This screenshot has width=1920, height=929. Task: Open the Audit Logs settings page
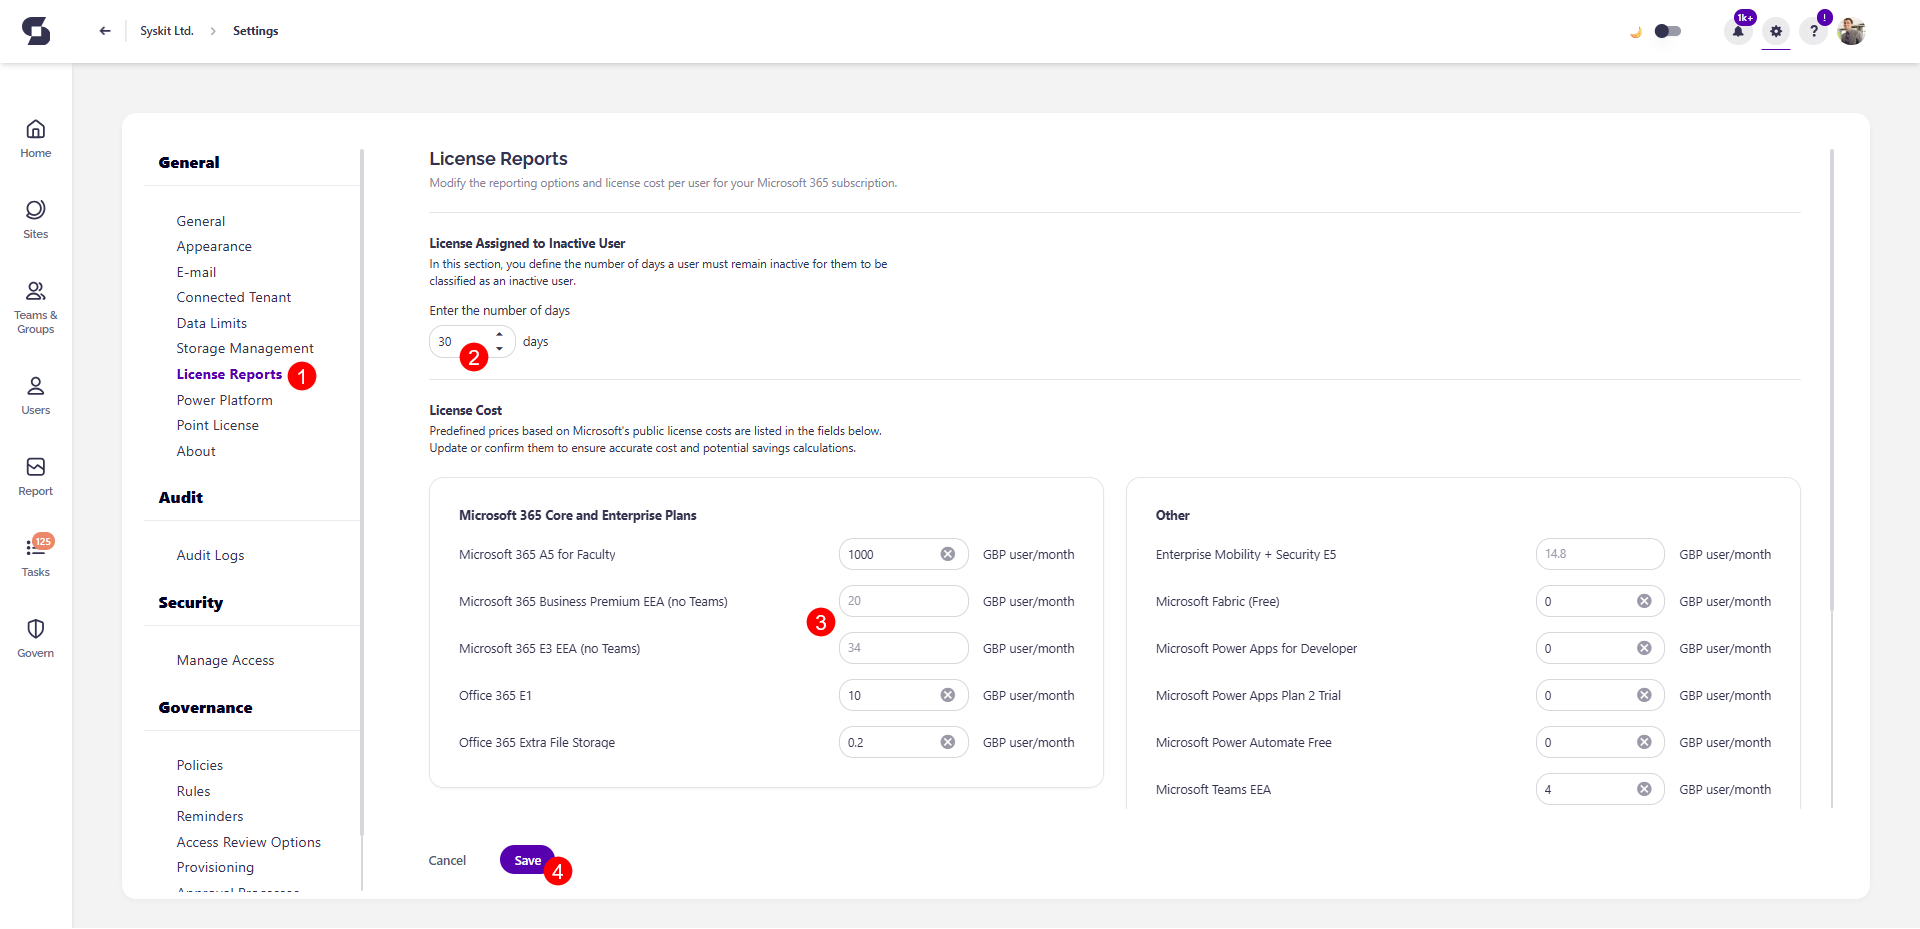coord(209,555)
